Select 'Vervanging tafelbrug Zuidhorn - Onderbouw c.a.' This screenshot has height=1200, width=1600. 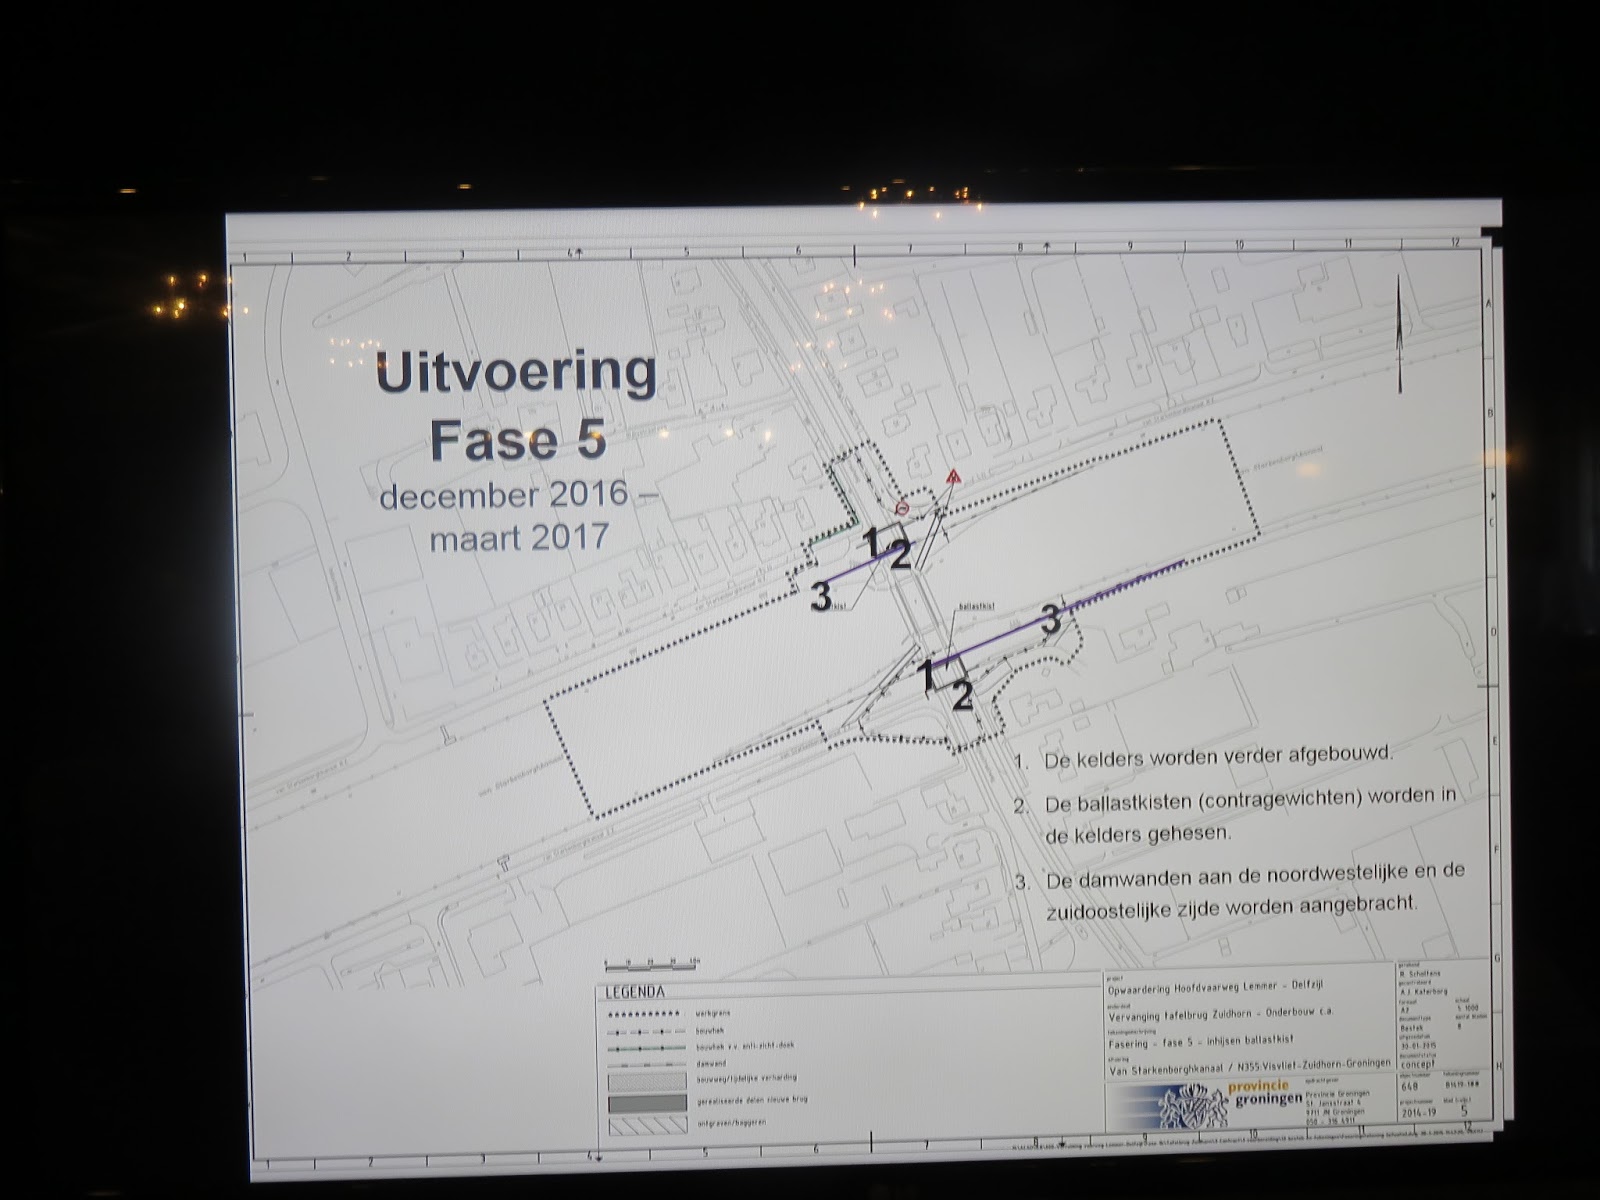click(1220, 1013)
